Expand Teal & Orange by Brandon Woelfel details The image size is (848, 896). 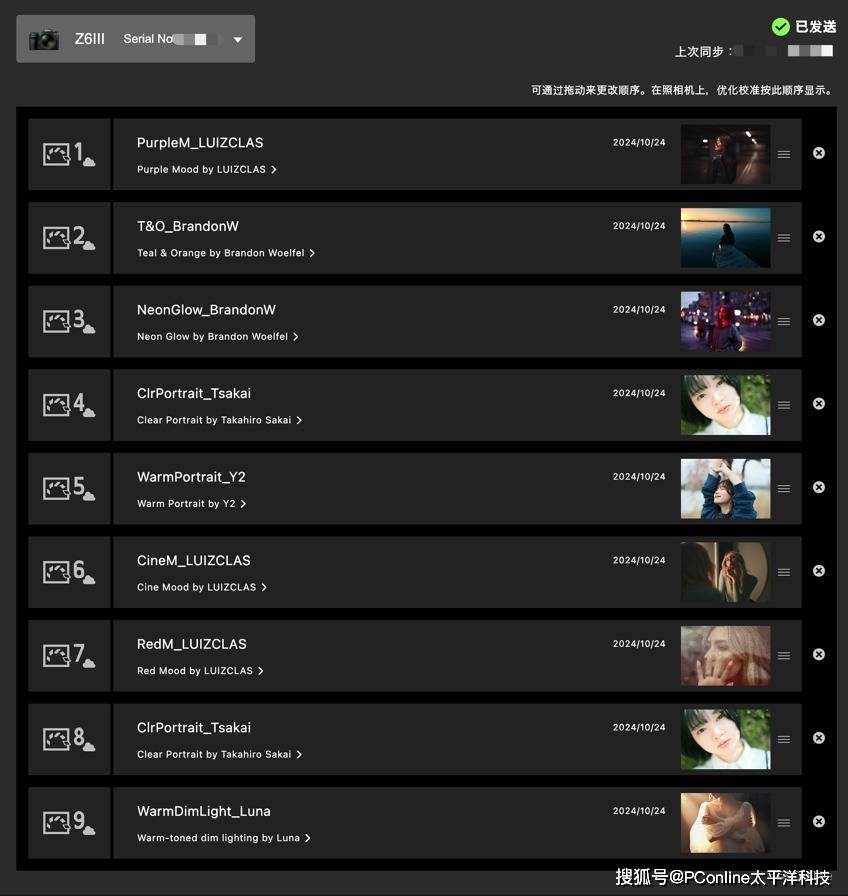[x=226, y=253]
